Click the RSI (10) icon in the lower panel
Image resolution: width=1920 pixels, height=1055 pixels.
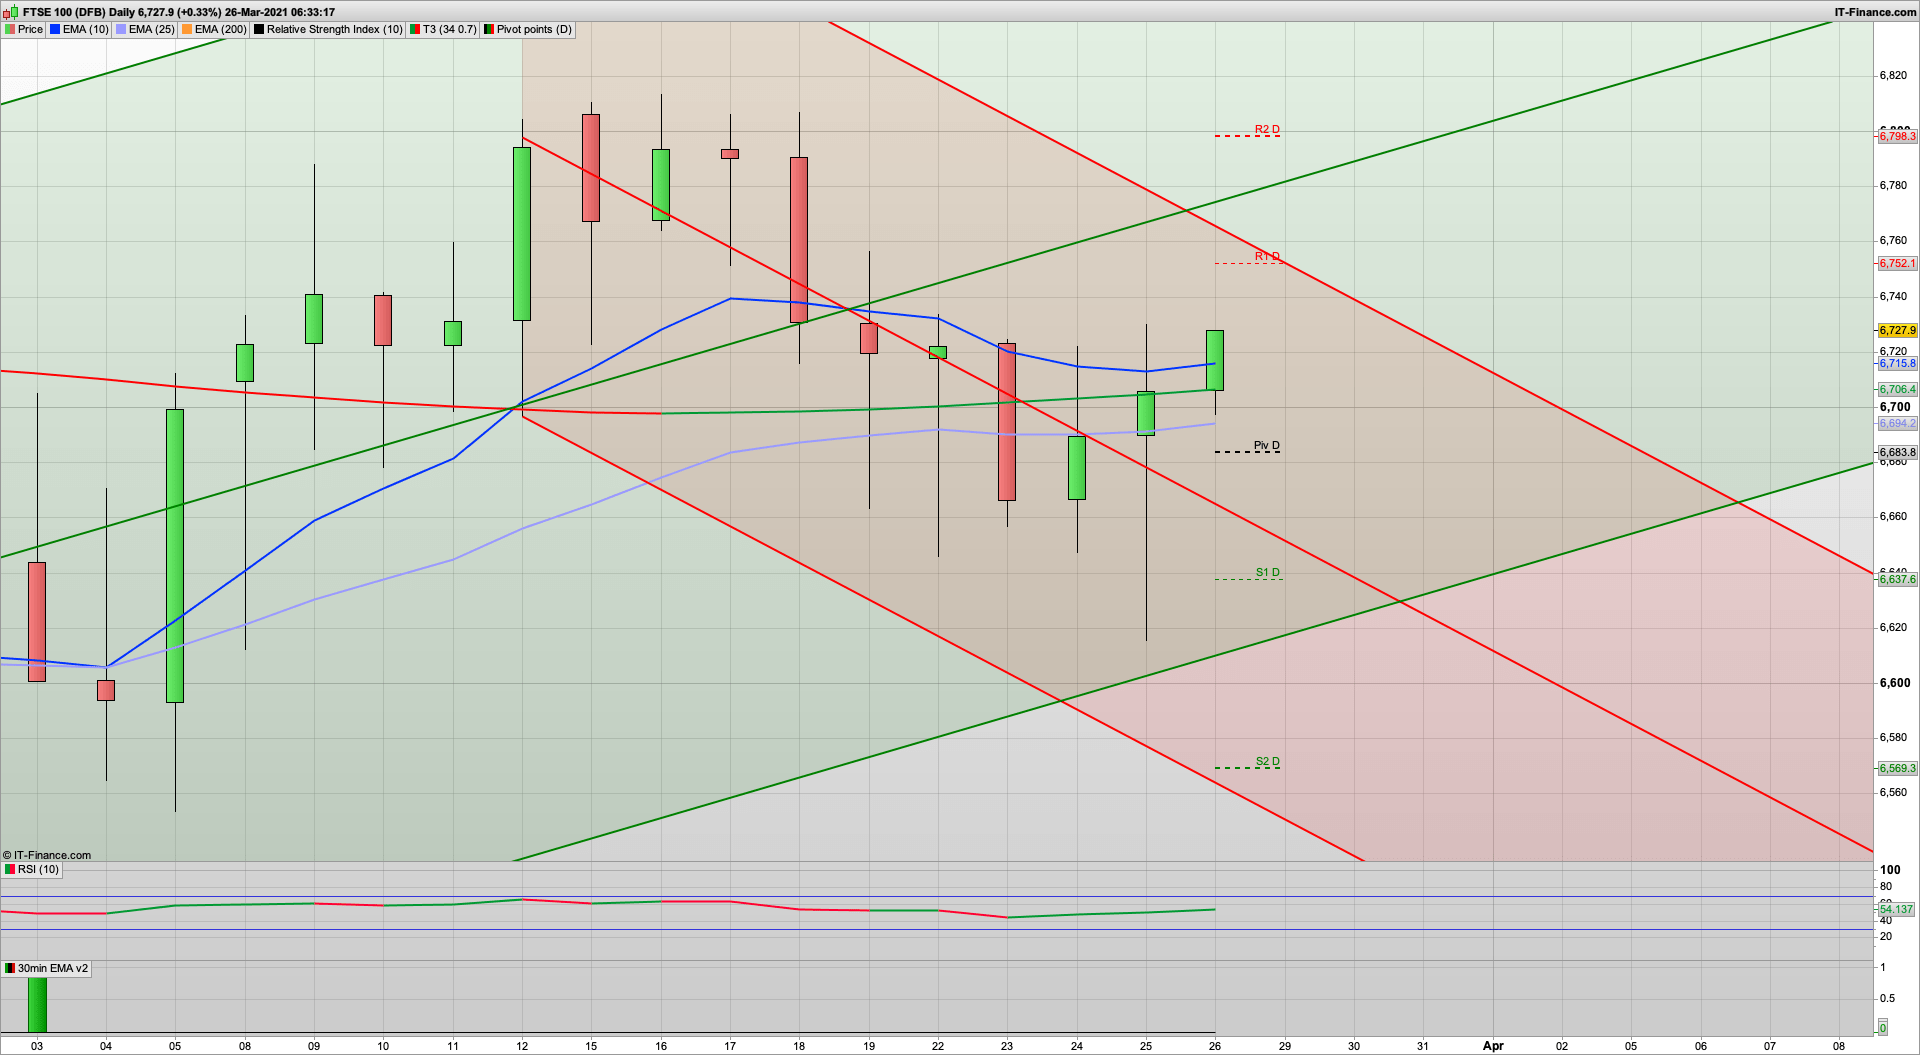pos(8,869)
